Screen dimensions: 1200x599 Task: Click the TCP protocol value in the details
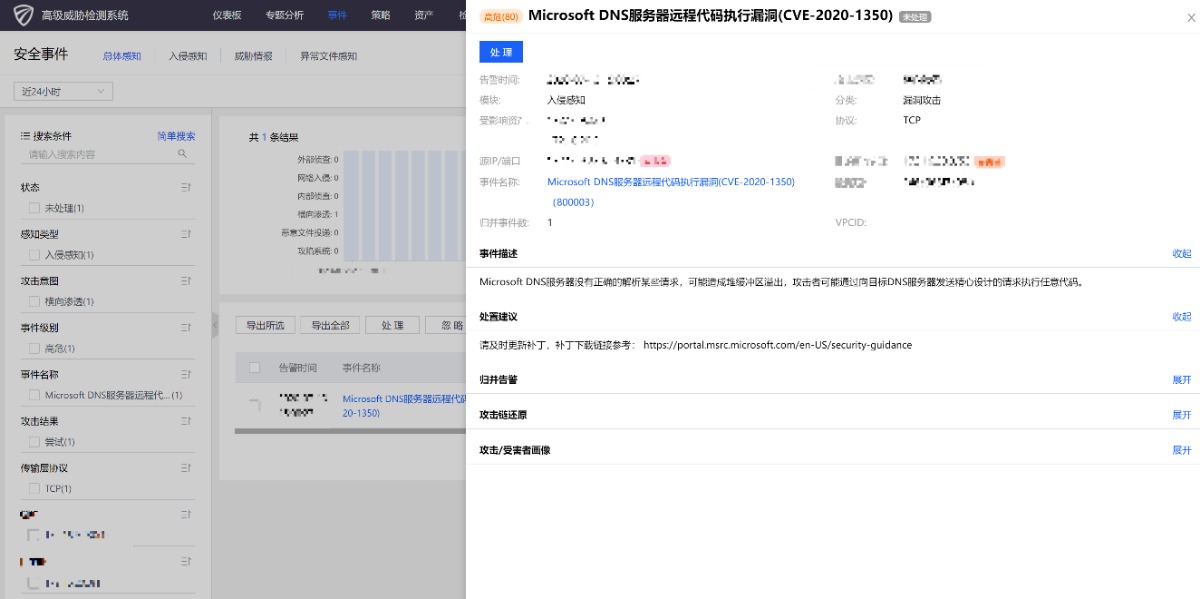pos(911,120)
